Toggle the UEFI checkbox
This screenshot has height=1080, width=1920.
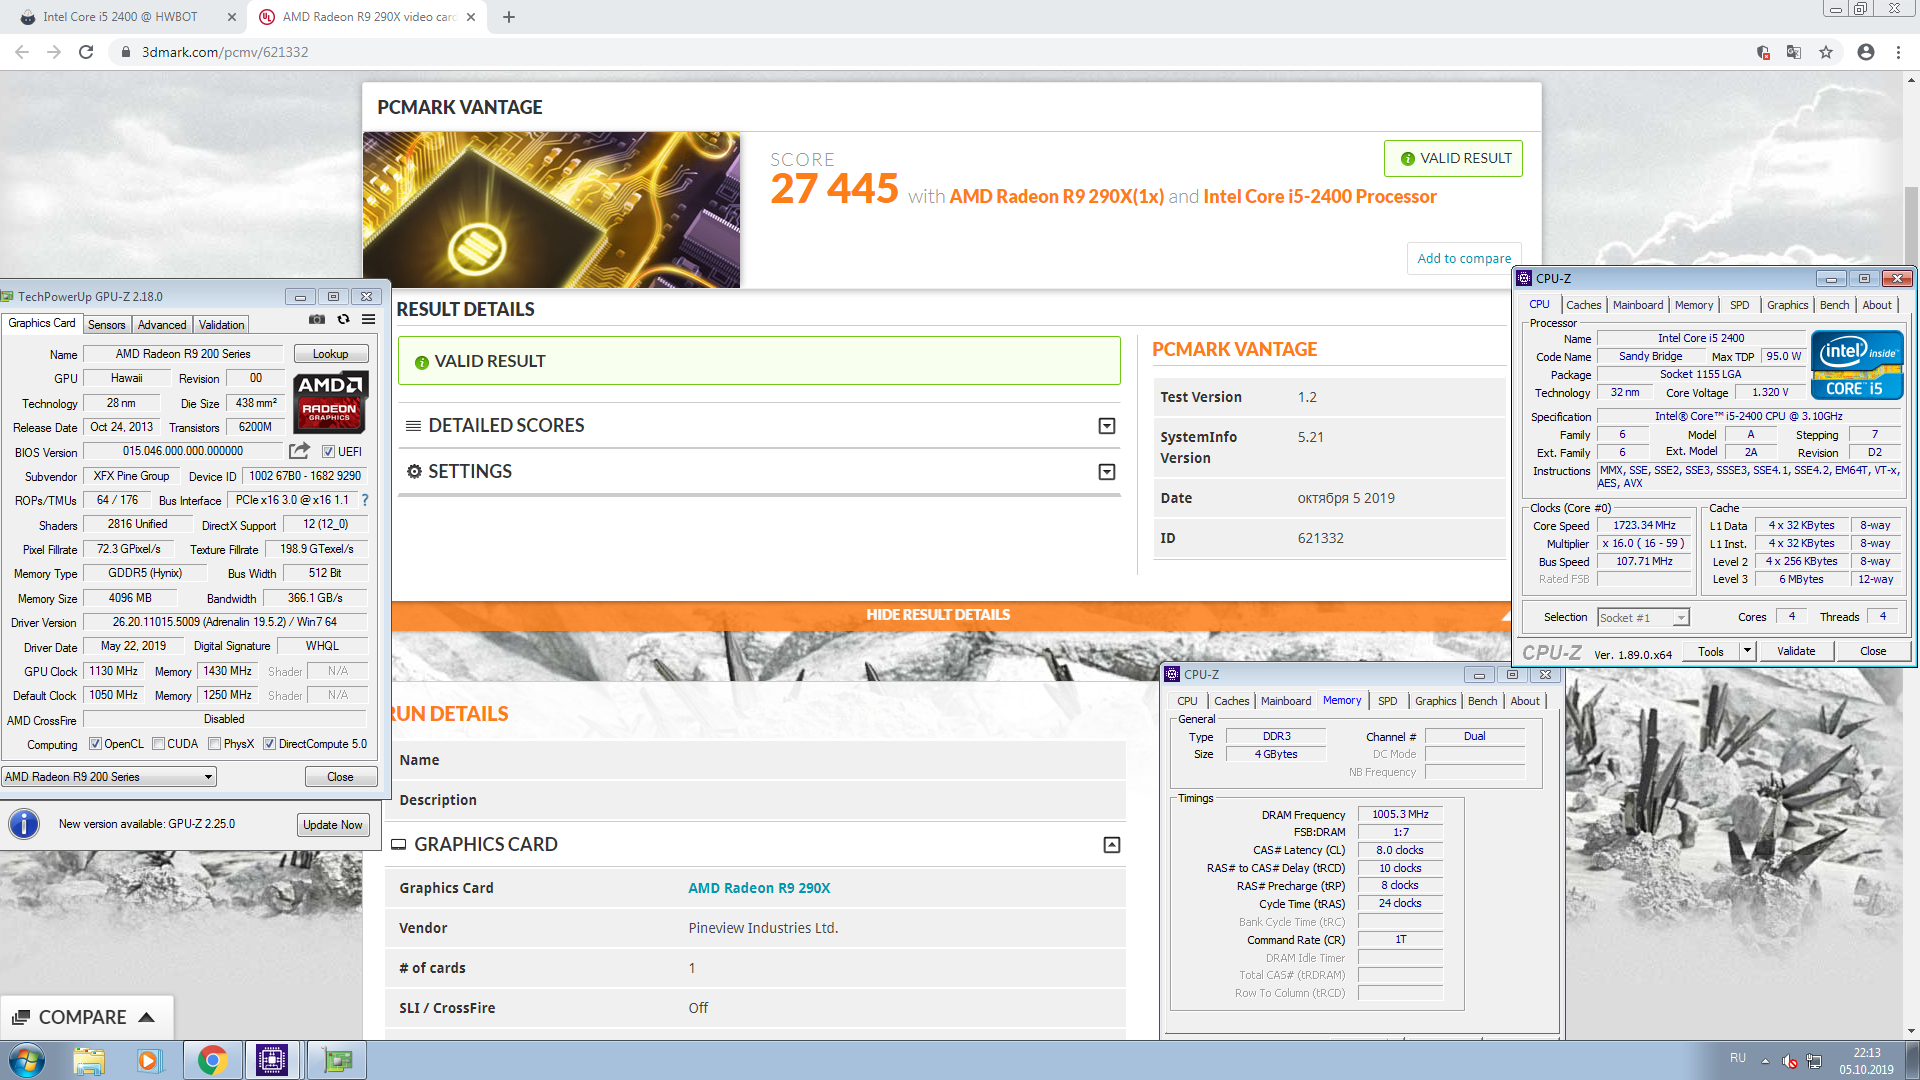point(328,452)
